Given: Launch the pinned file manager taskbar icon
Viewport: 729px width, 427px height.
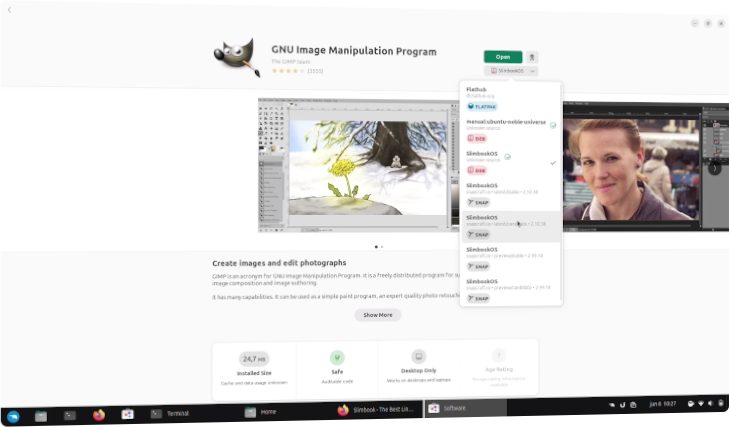Looking at the screenshot, I should [41, 416].
